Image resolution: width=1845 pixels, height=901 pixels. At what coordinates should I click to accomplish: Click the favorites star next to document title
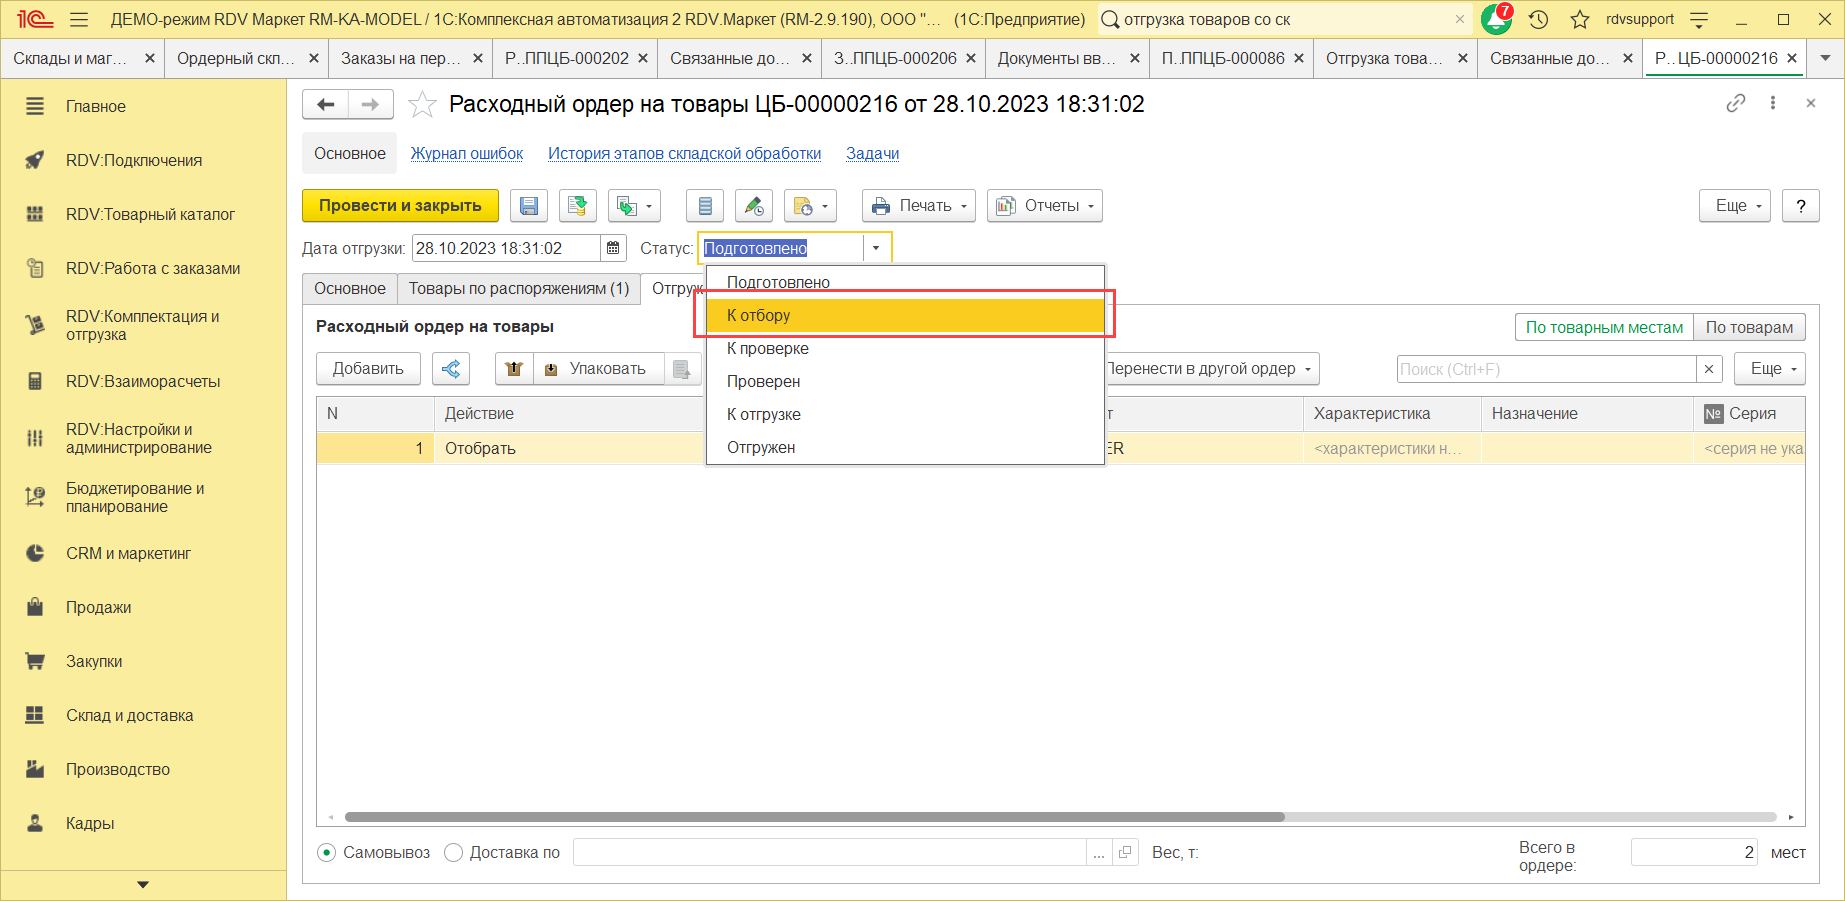(x=423, y=105)
